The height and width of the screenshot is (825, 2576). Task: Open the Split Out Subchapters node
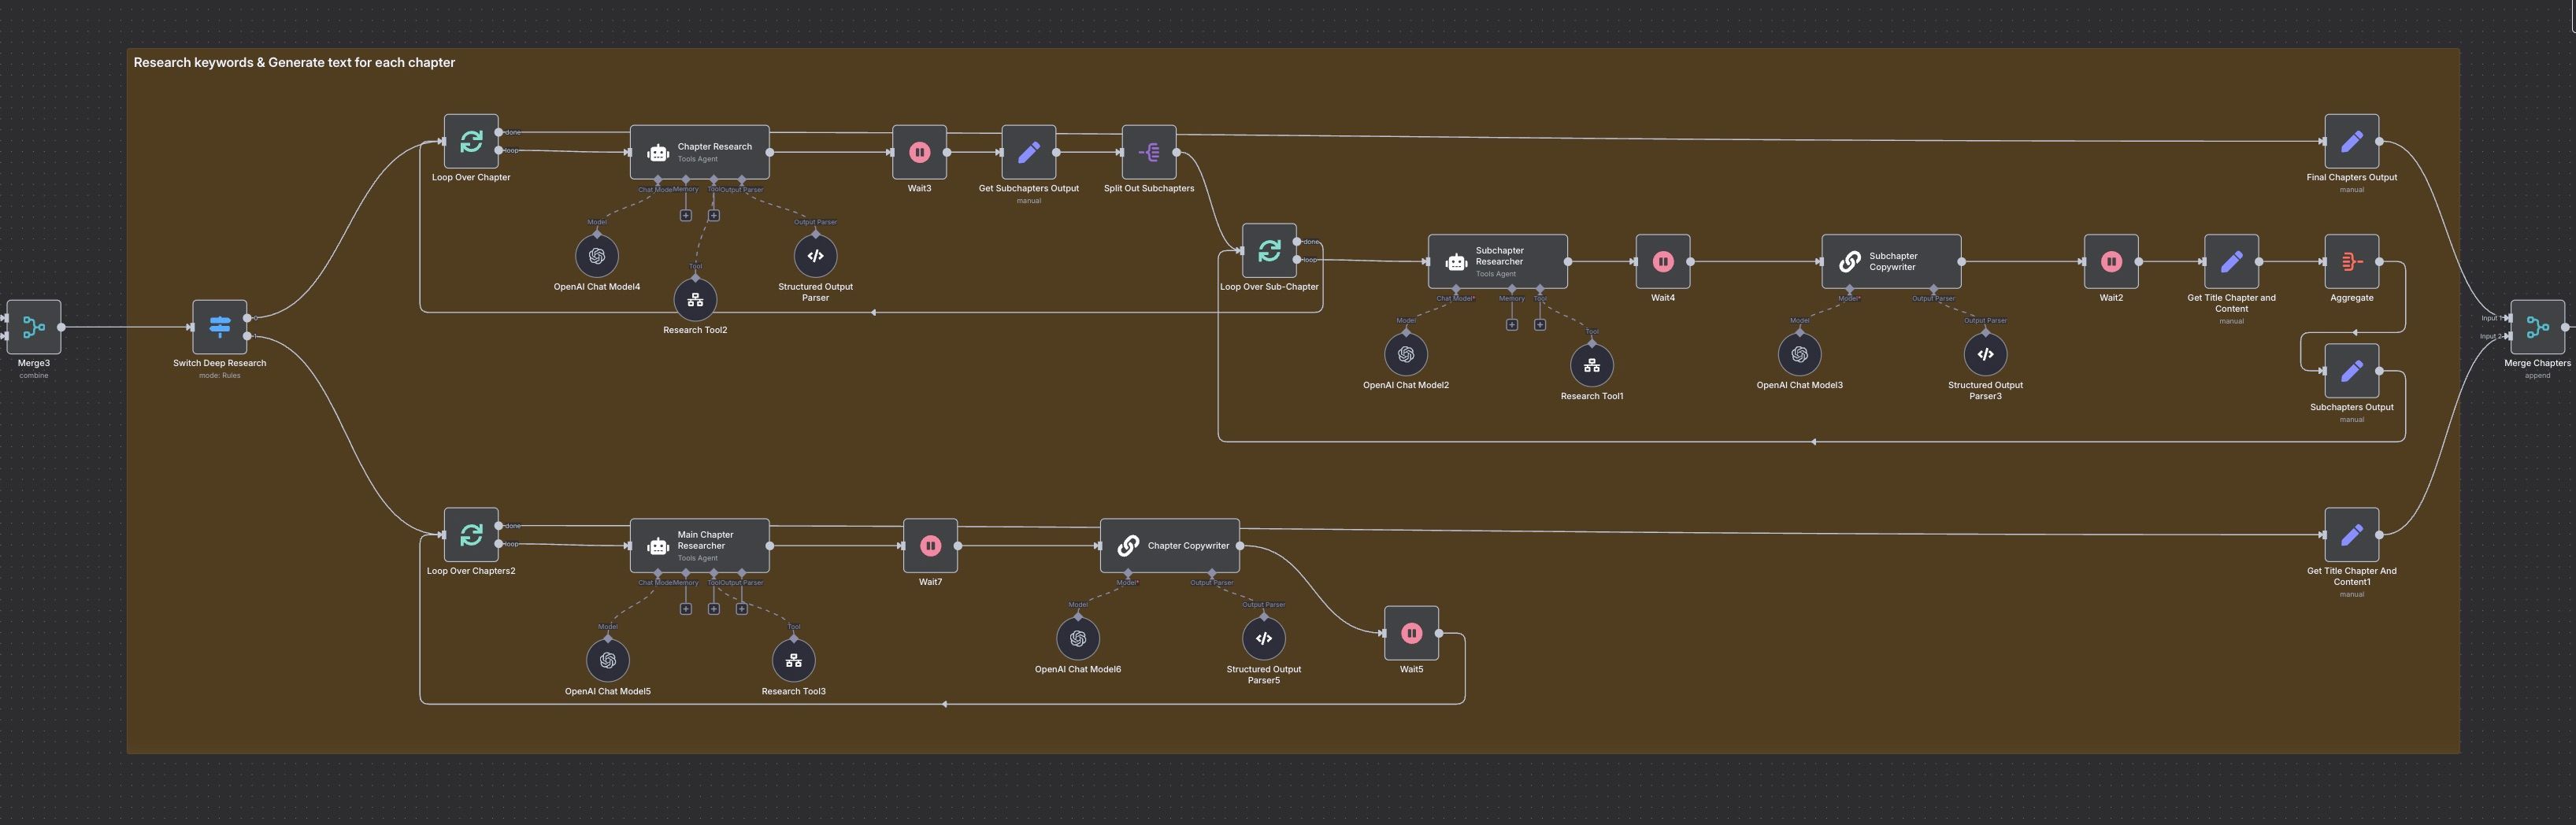pyautogui.click(x=1149, y=152)
